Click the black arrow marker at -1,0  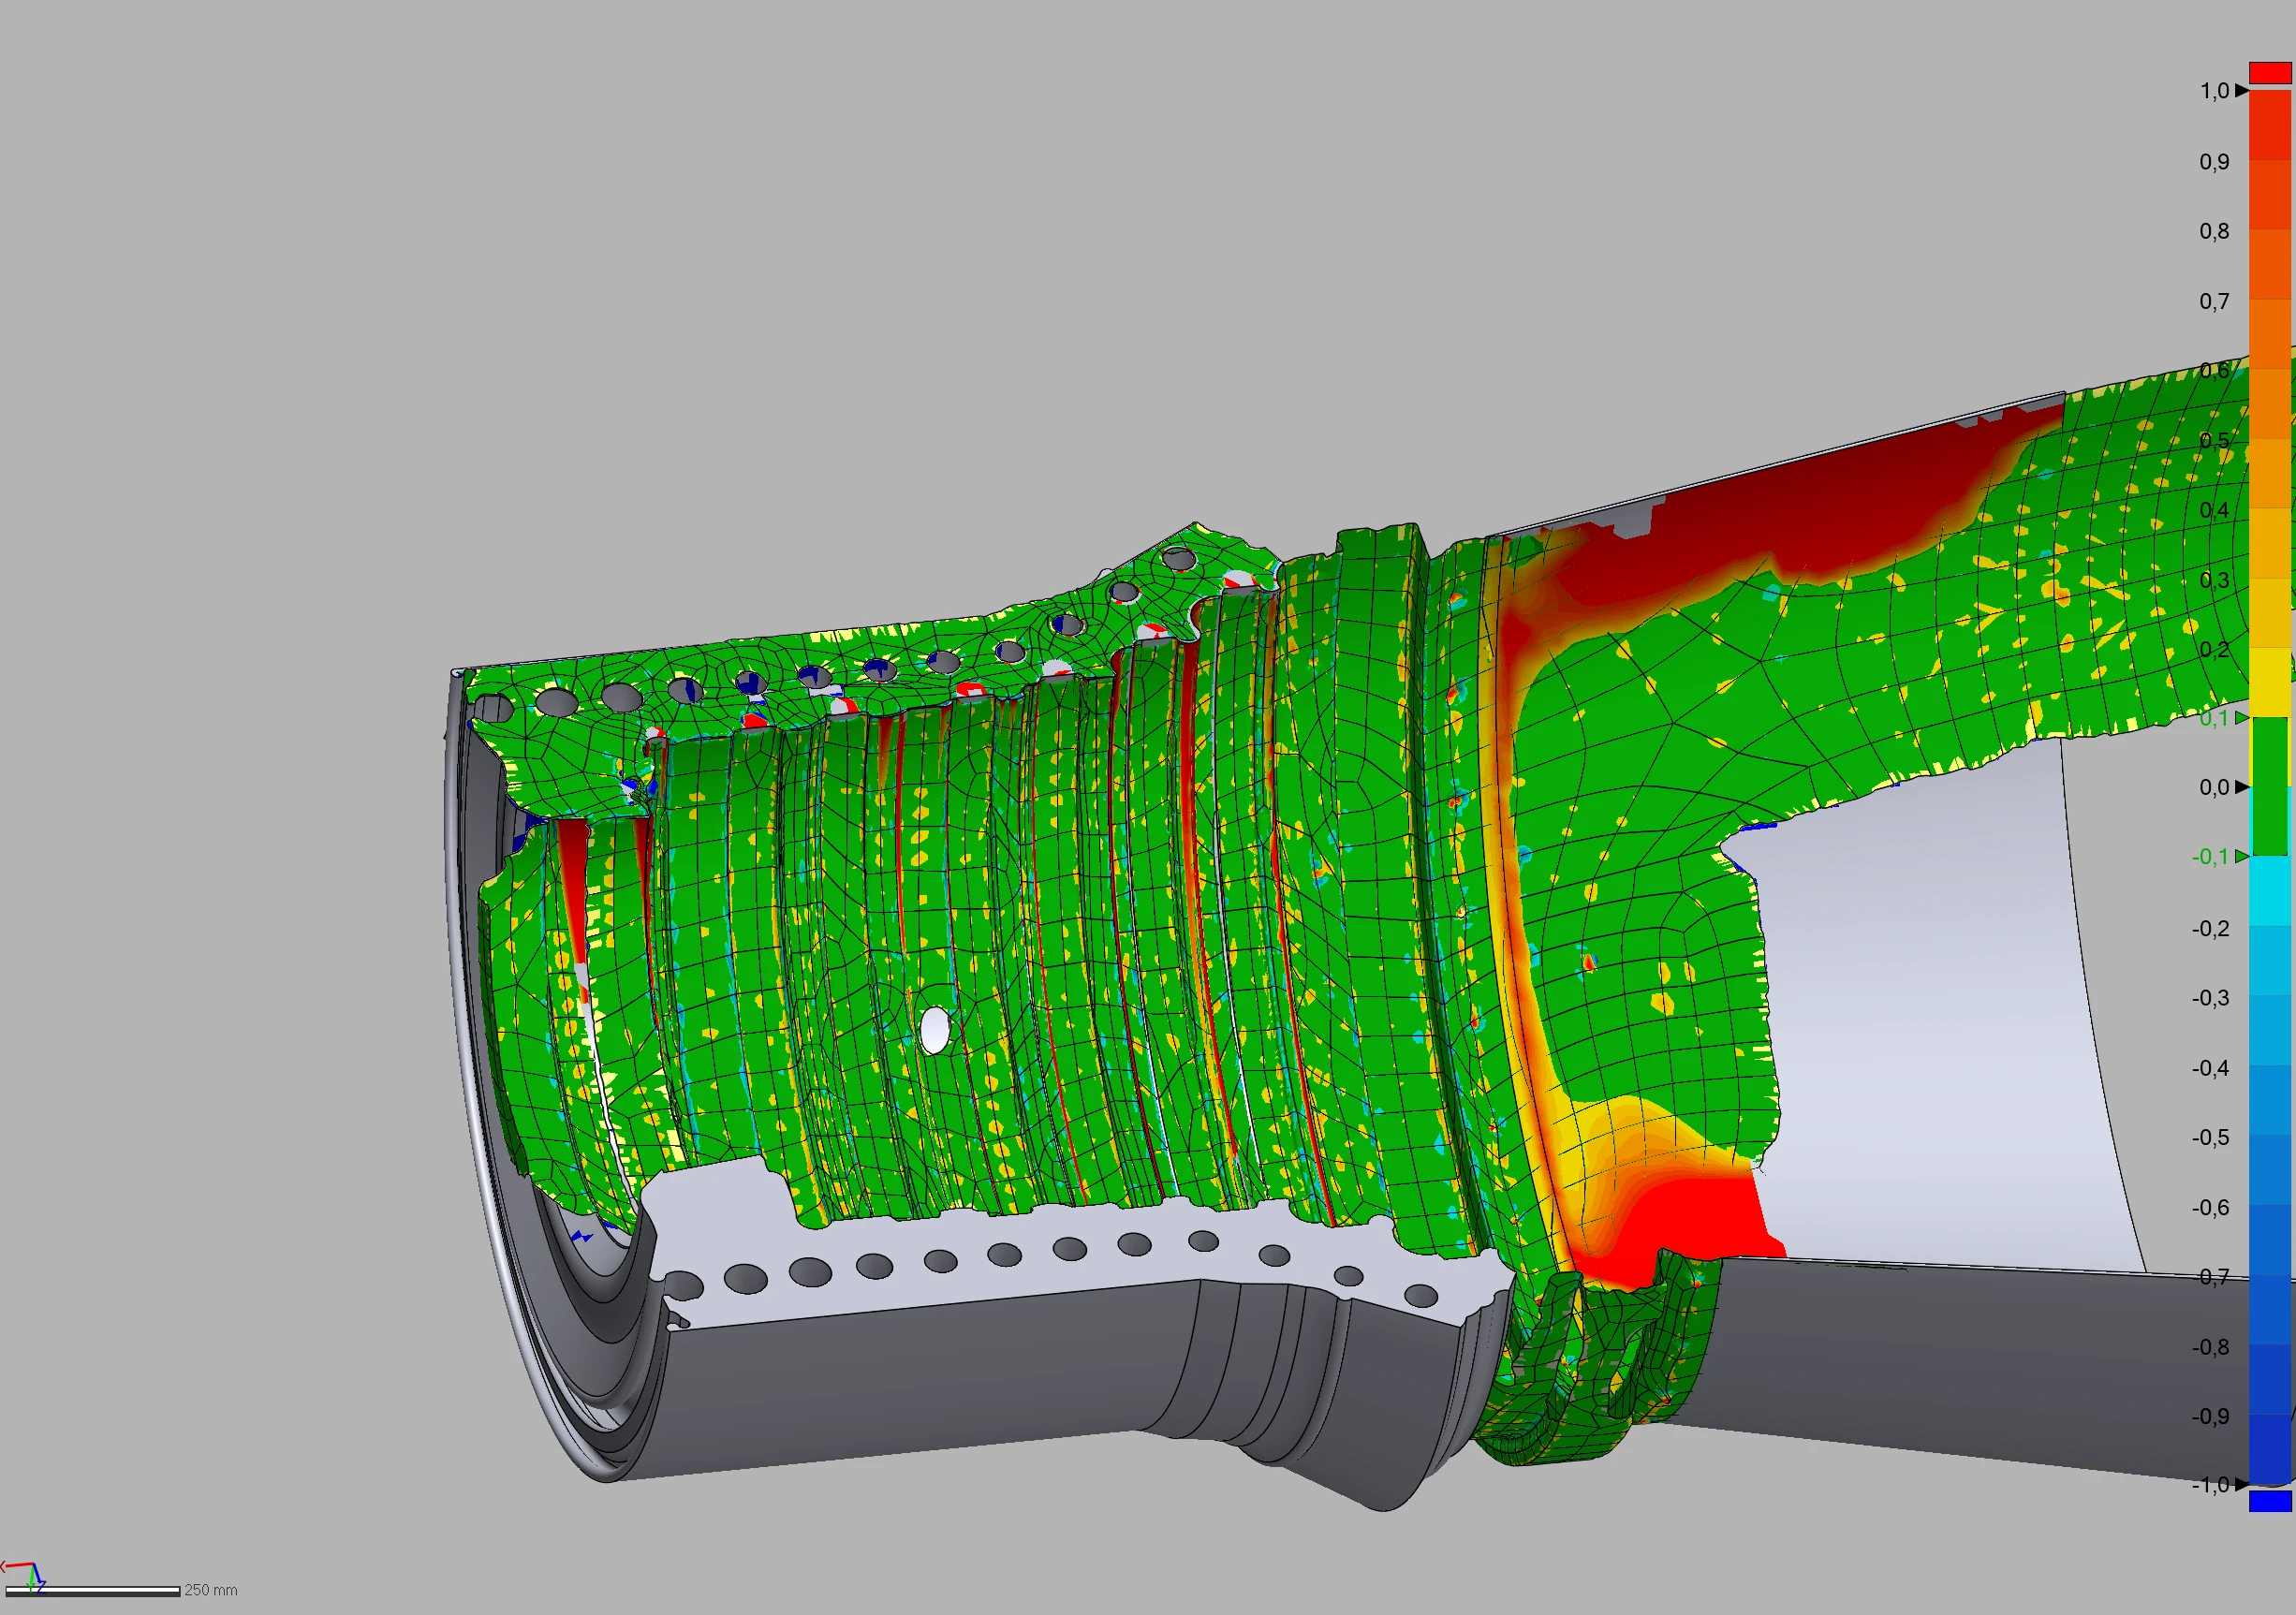pyautogui.click(x=2243, y=1484)
